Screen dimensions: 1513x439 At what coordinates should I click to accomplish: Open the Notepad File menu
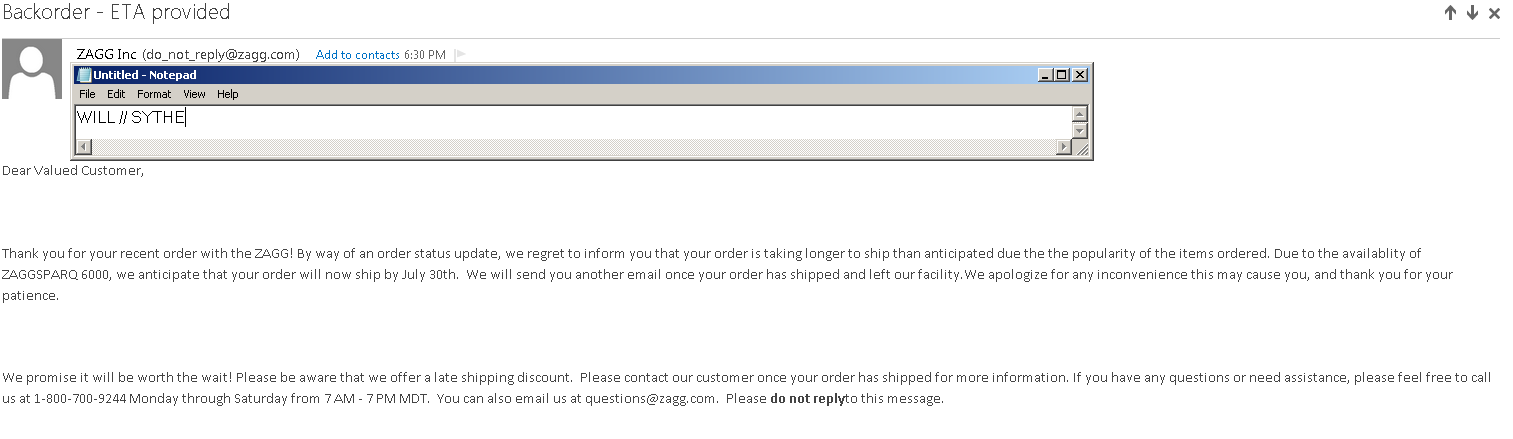pyautogui.click(x=87, y=94)
